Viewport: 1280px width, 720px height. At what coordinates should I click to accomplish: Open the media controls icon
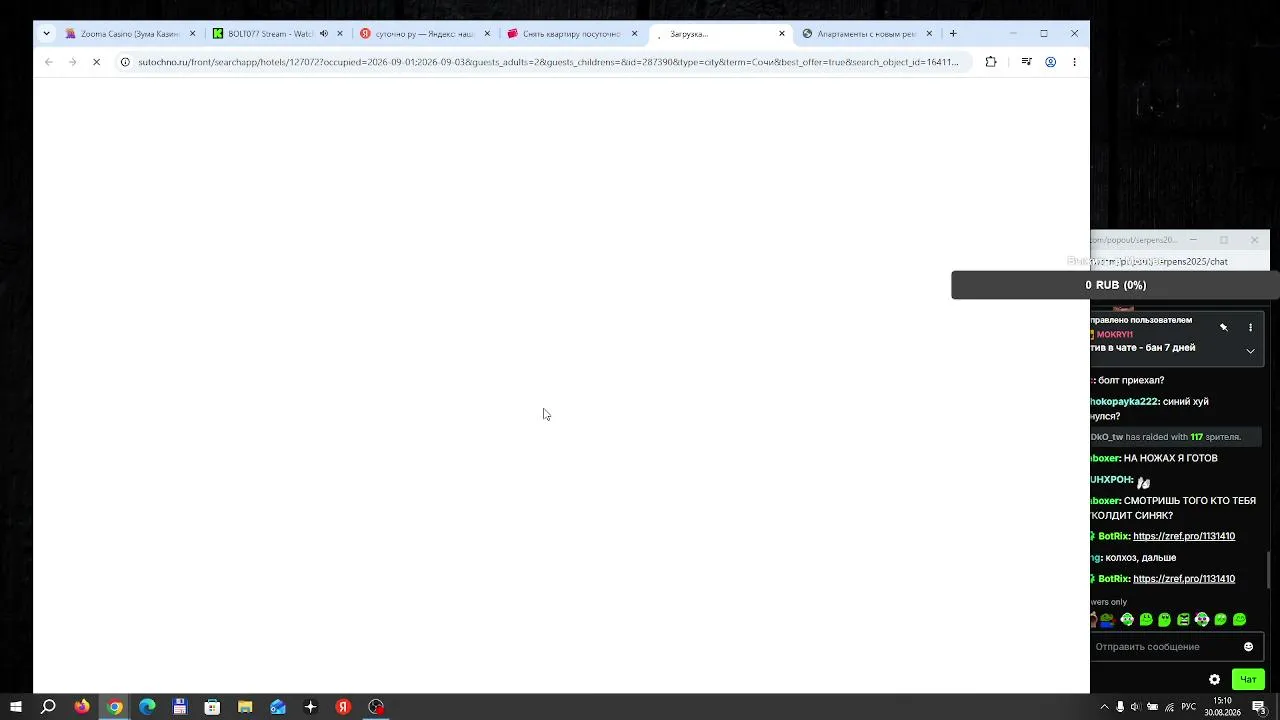(1026, 62)
